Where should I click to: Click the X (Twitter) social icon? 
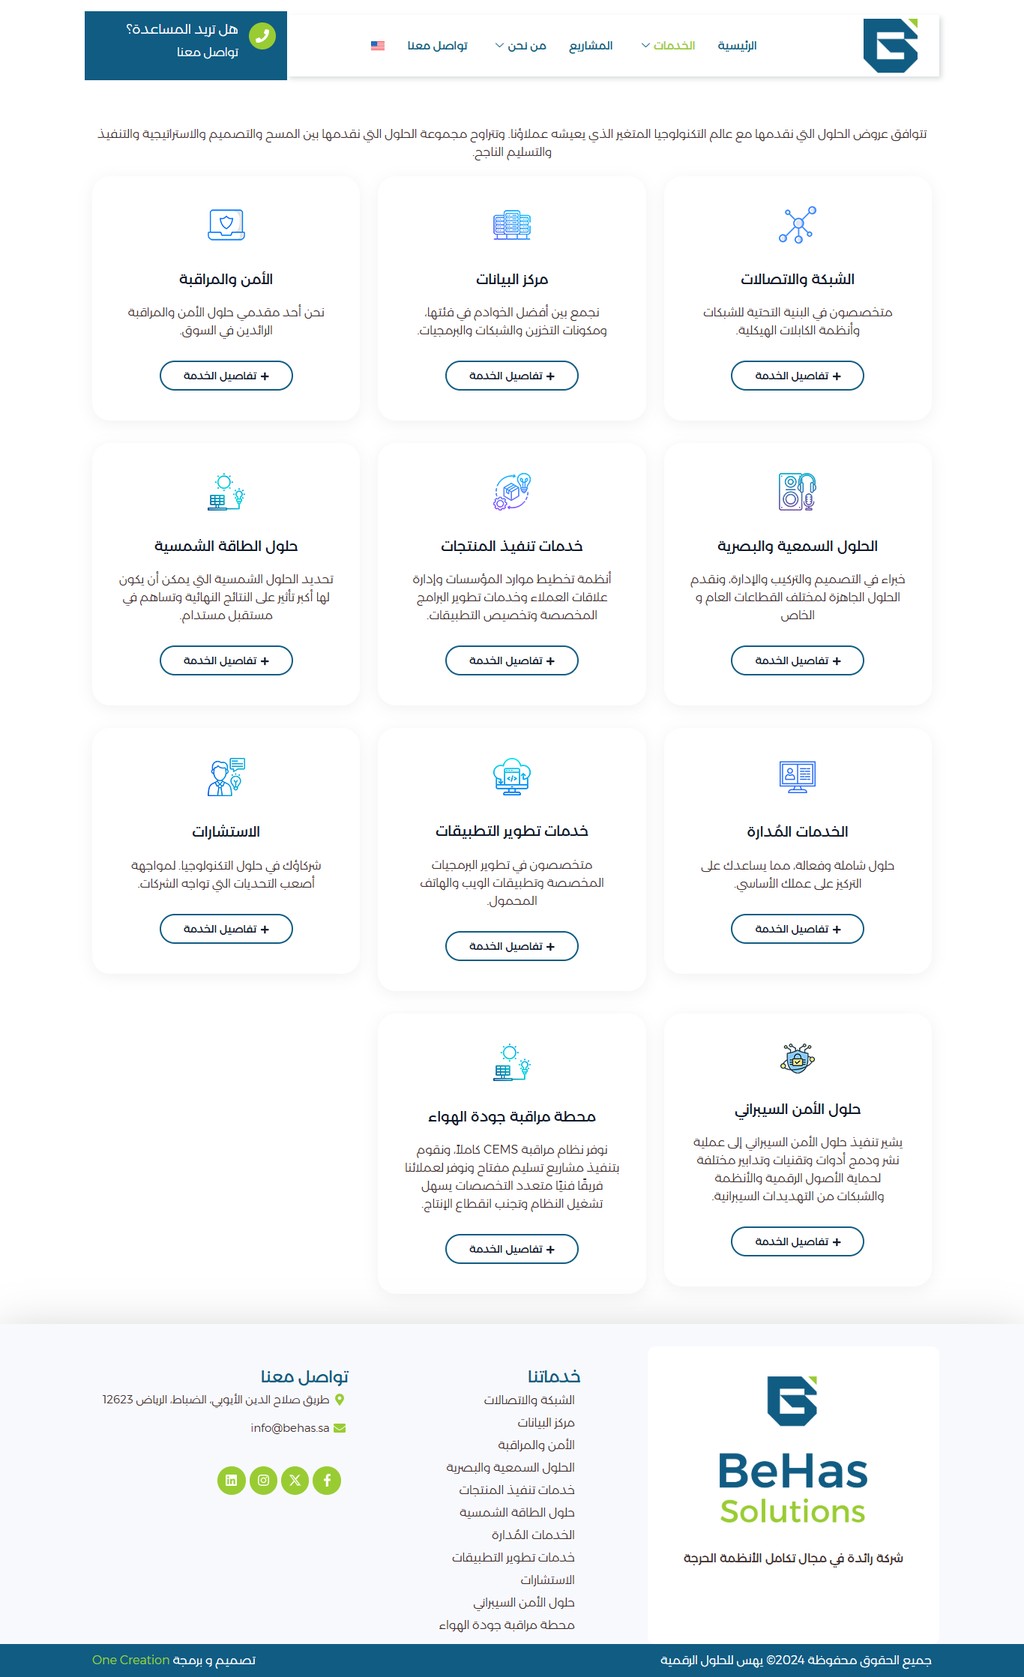click(295, 1480)
